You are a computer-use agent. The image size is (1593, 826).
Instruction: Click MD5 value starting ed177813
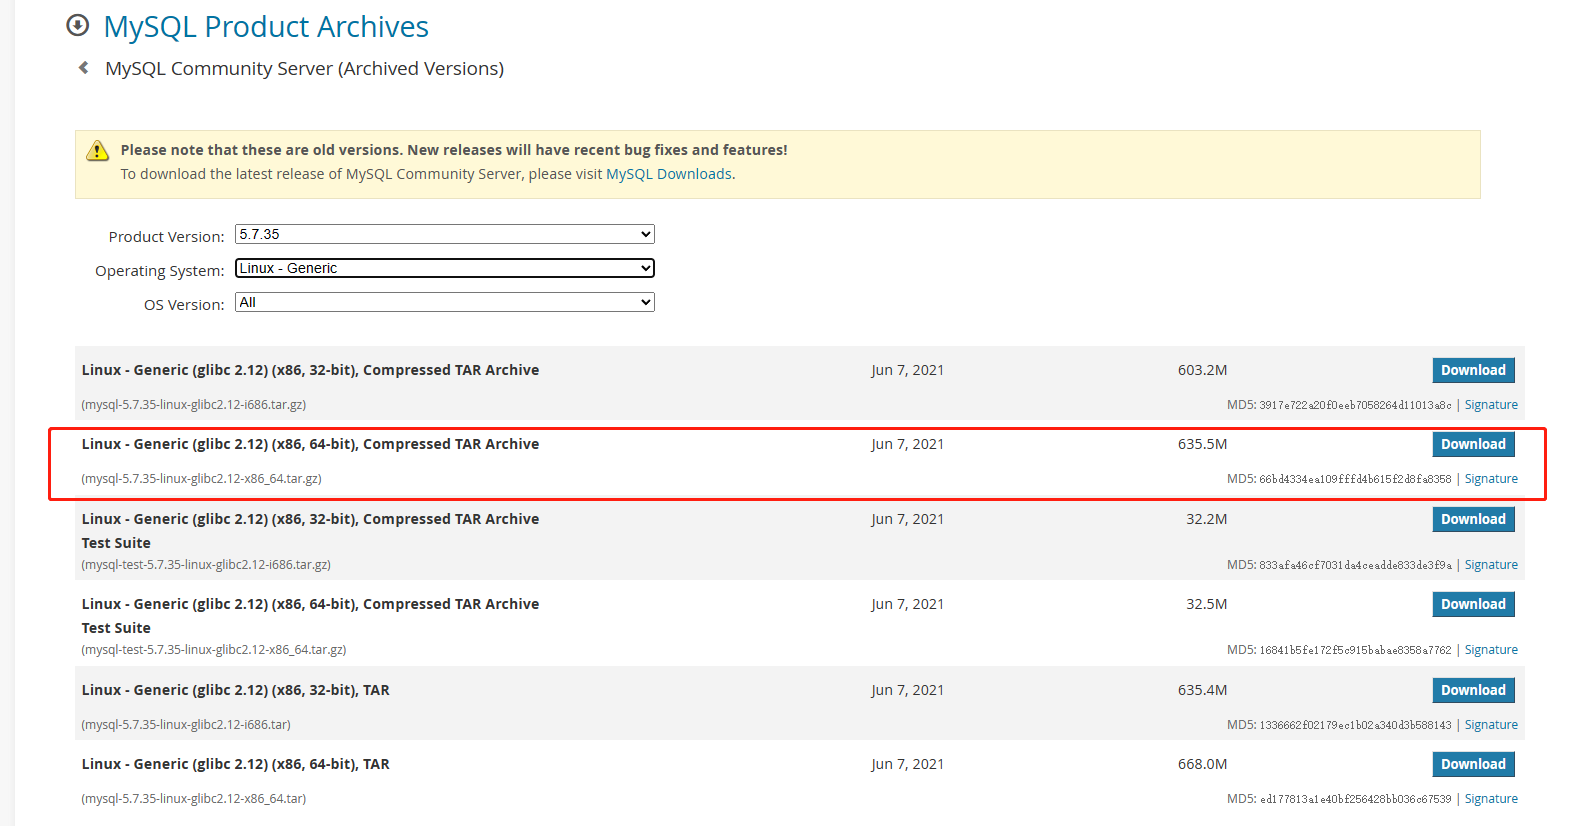tap(1355, 799)
